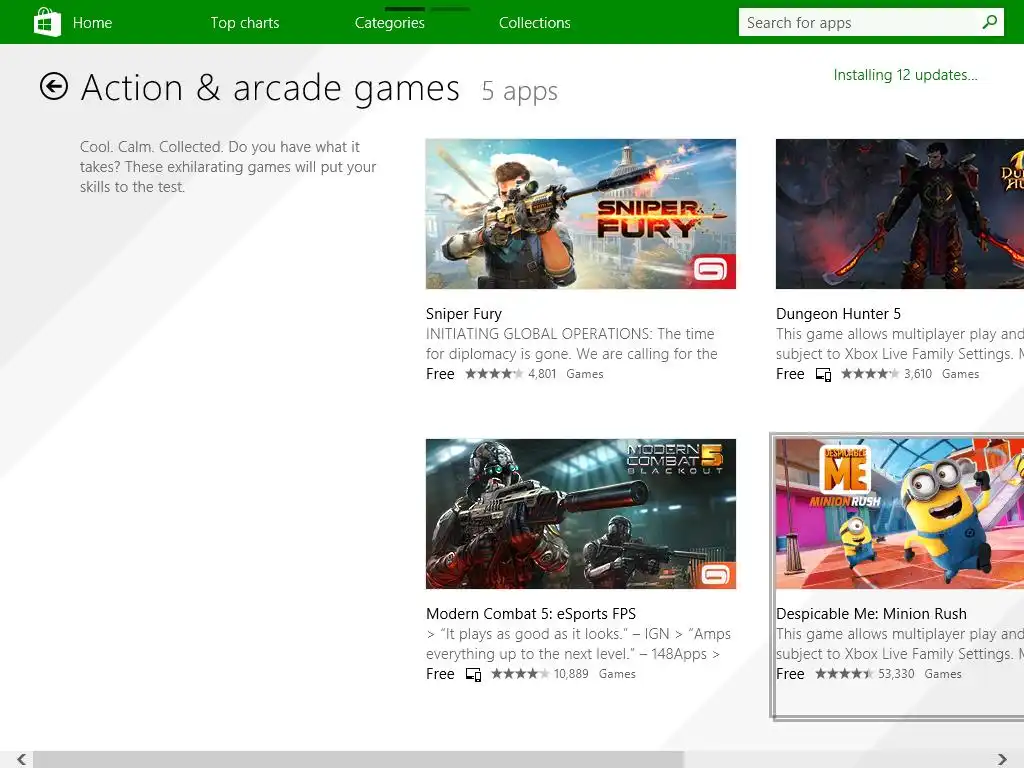Click the Modern Combat 5 description text
The image size is (1024, 768).
tap(579, 644)
